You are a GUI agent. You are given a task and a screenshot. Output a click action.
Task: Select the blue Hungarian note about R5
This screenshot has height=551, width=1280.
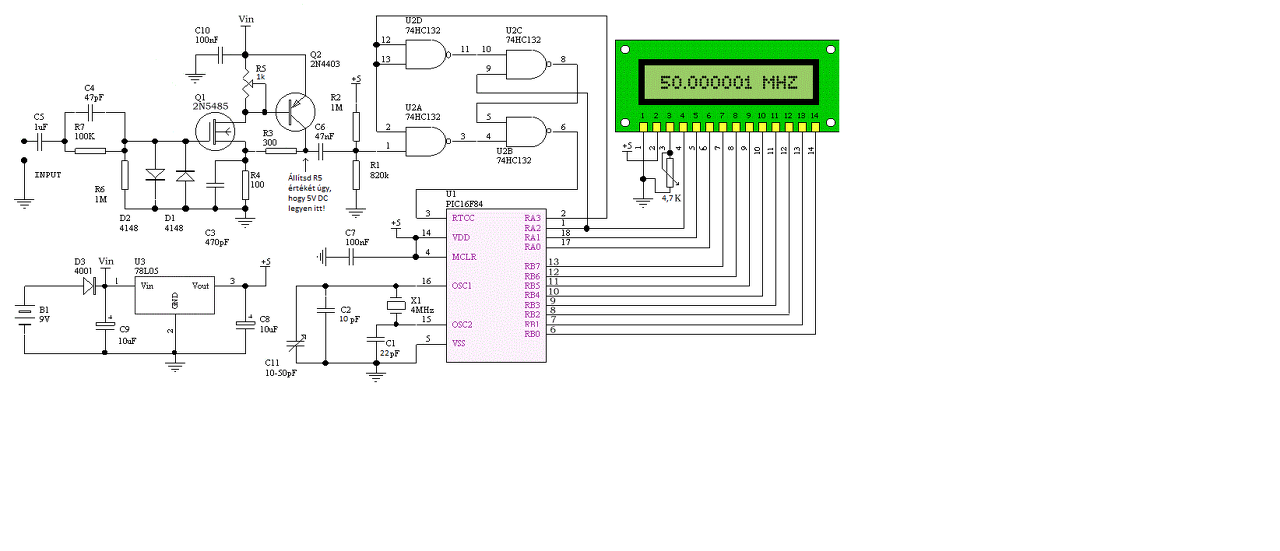(x=313, y=193)
